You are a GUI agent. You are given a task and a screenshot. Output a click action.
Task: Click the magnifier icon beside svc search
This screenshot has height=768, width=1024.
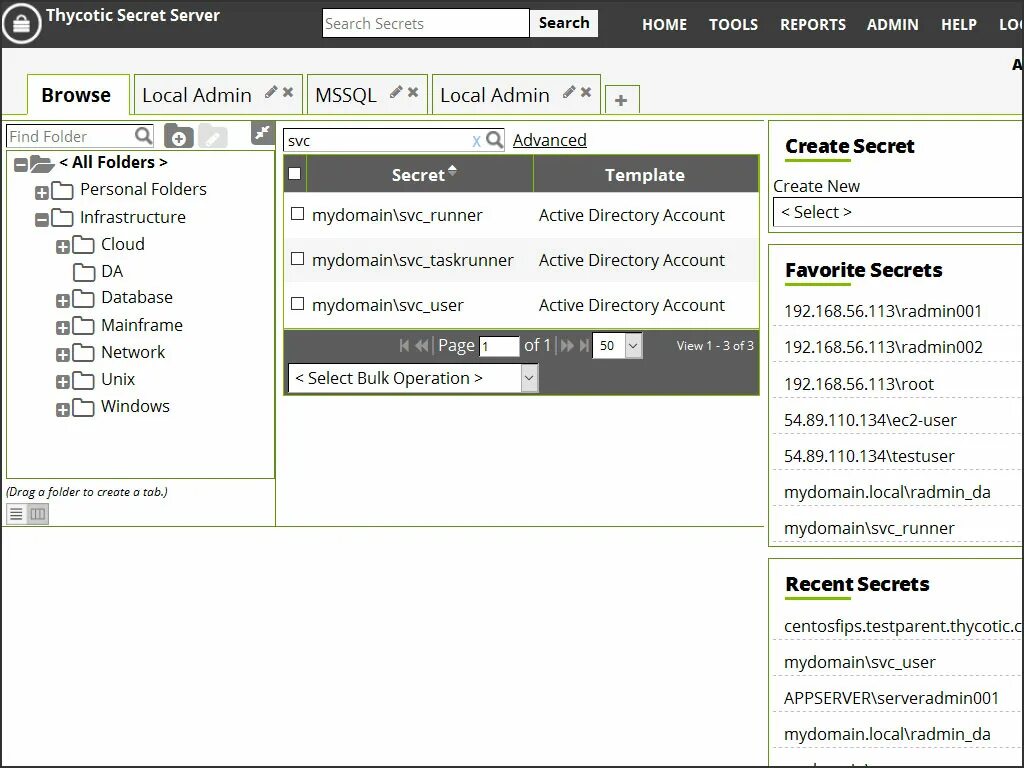pyautogui.click(x=494, y=140)
